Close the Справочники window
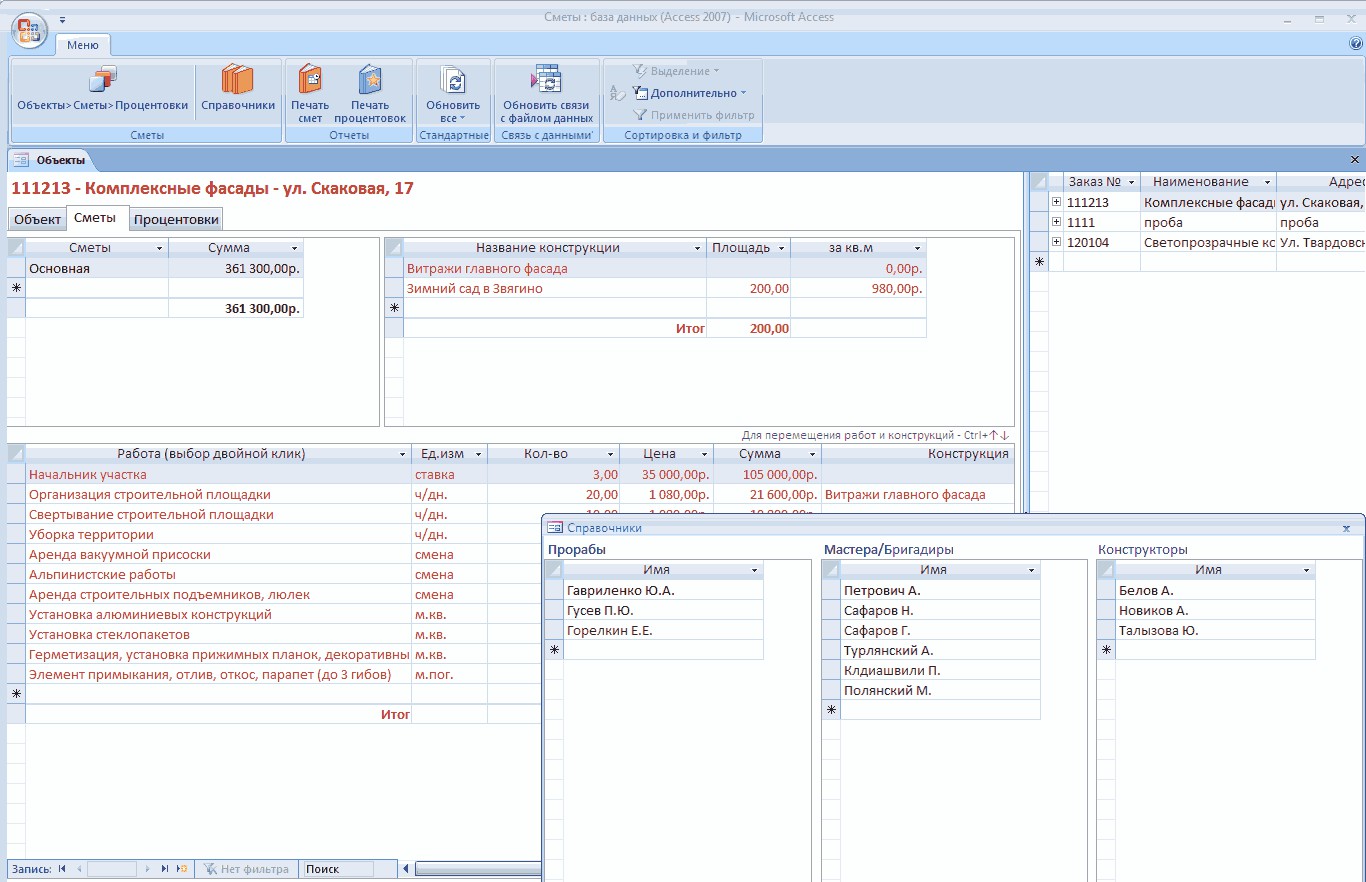1366x882 pixels. 1347,527
